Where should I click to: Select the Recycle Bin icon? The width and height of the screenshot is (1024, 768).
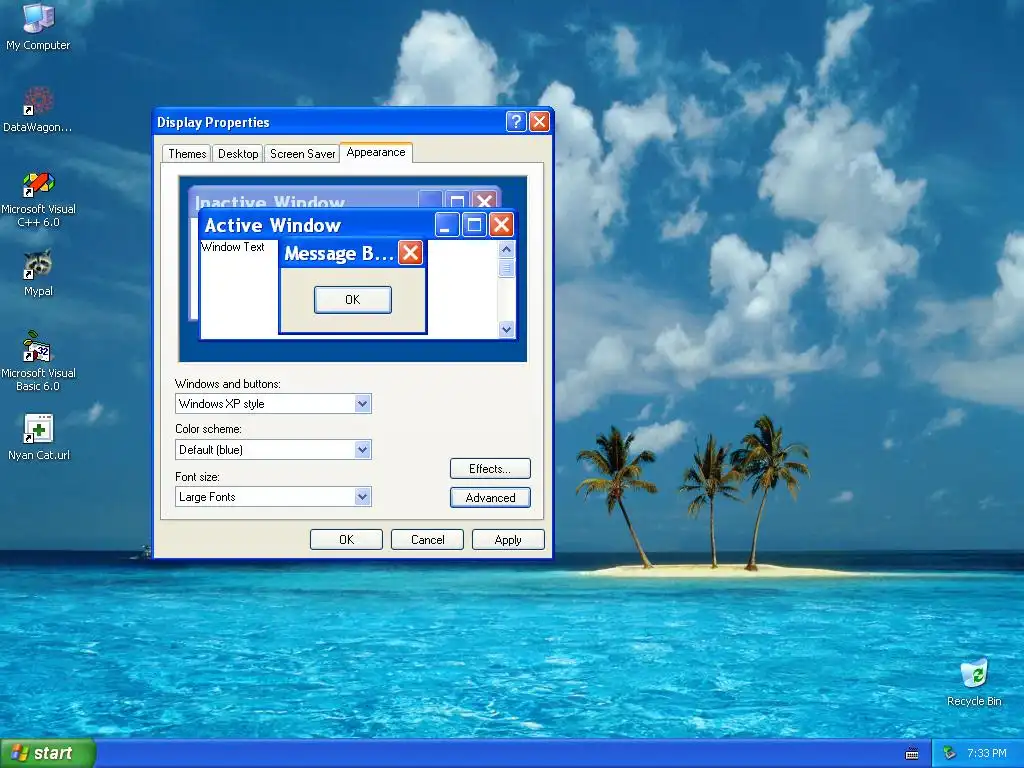[974, 683]
